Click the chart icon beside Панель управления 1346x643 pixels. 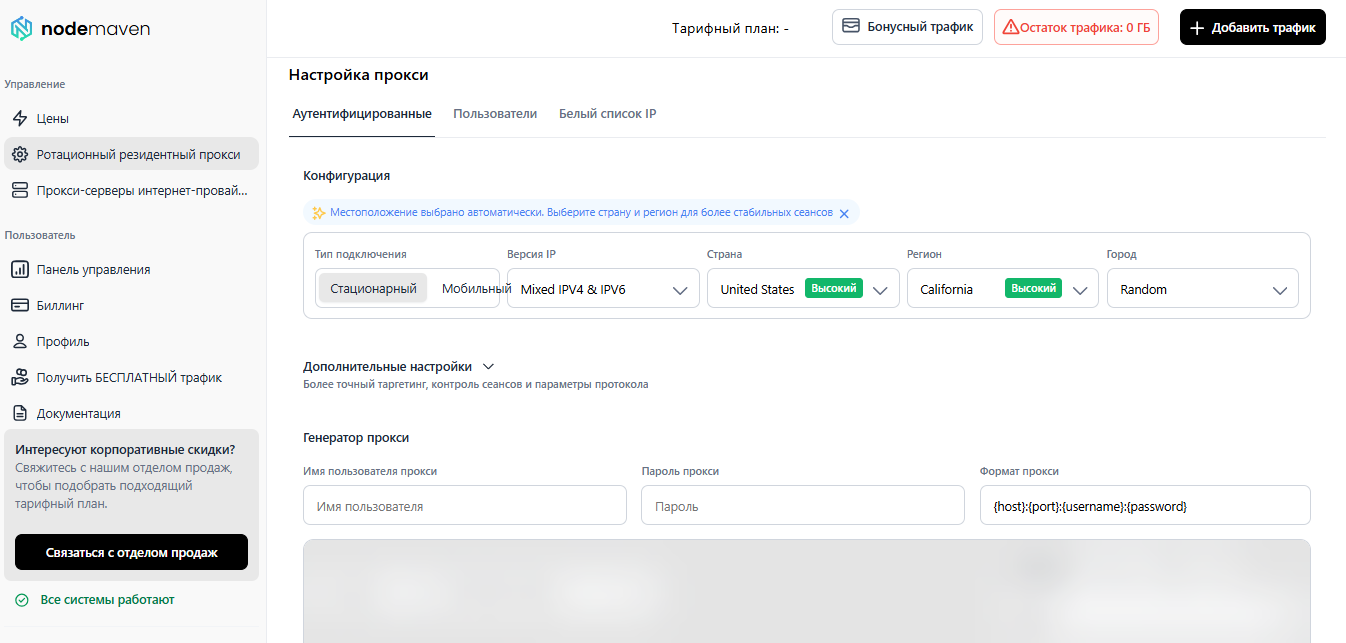point(19,269)
